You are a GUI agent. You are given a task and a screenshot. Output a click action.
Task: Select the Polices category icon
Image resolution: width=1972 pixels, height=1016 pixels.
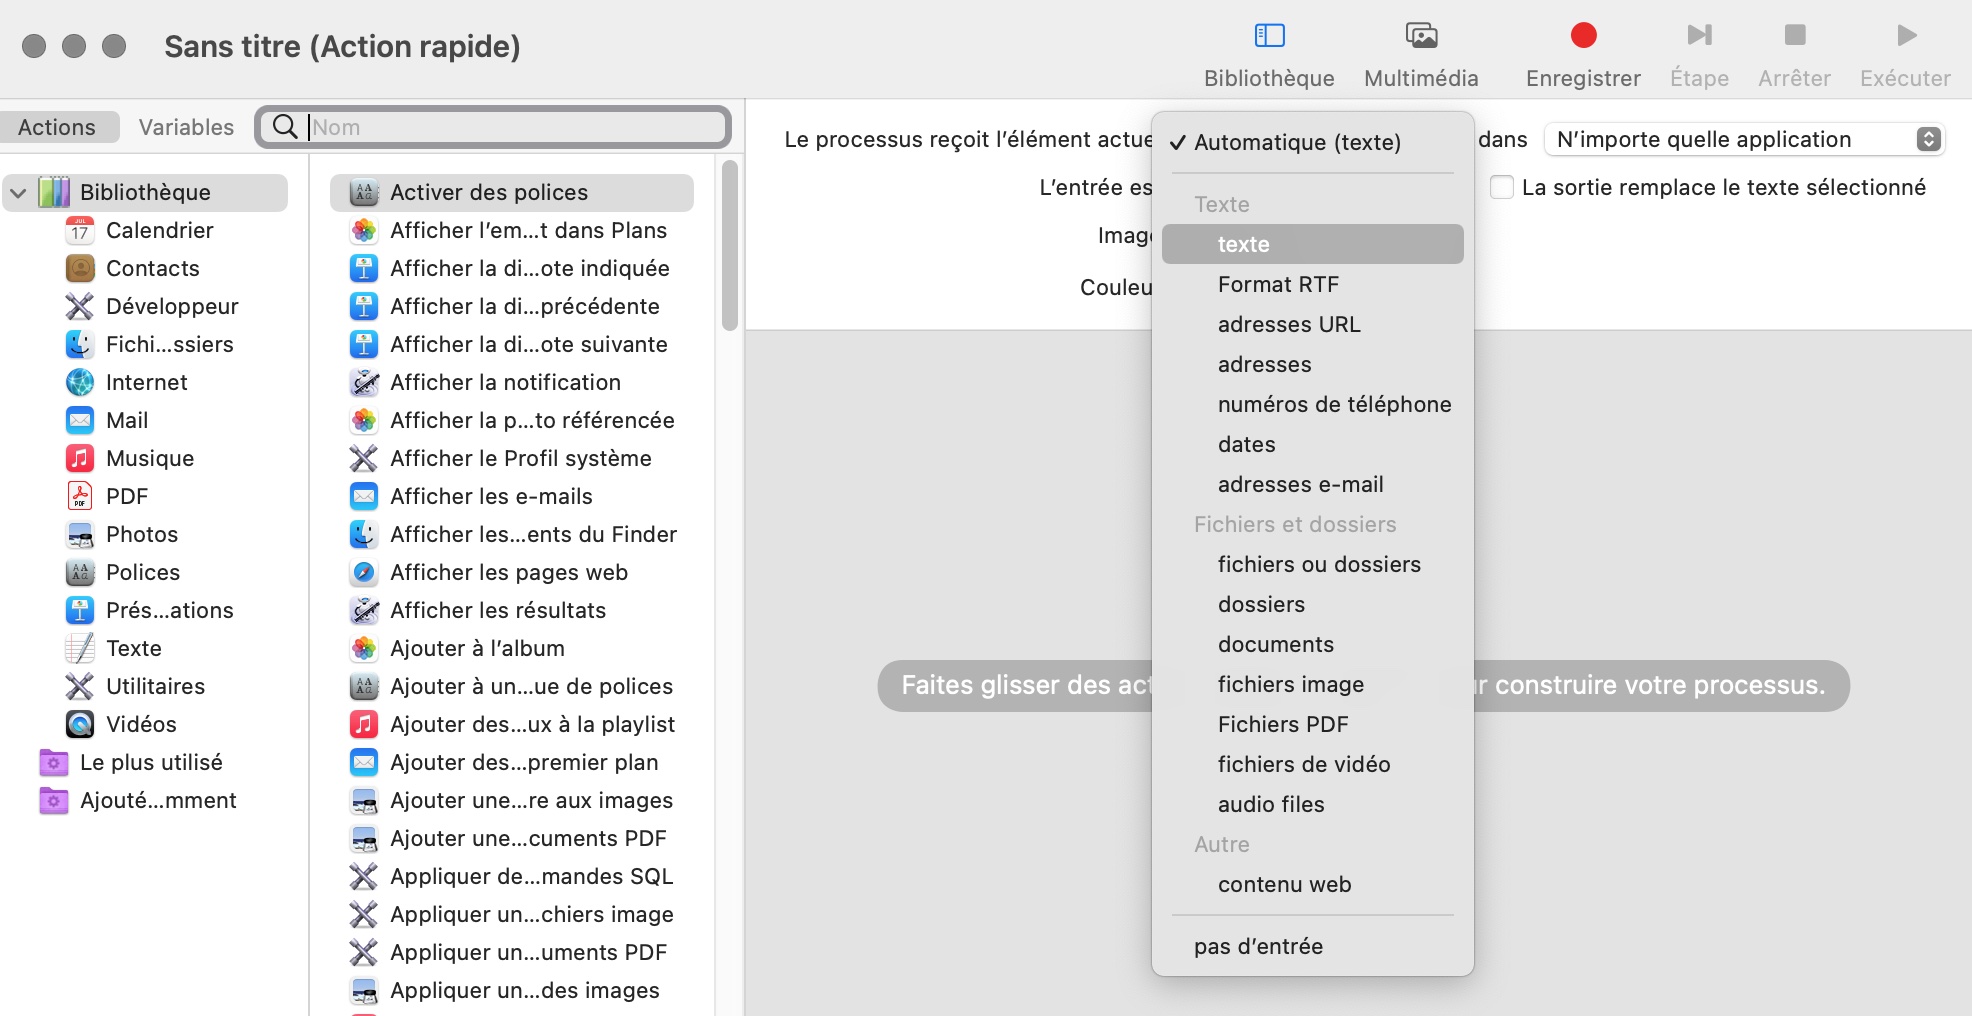80,573
